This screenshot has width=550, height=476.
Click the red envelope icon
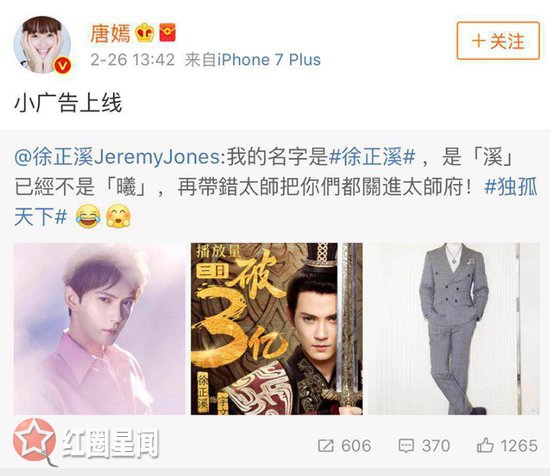pyautogui.click(x=168, y=33)
